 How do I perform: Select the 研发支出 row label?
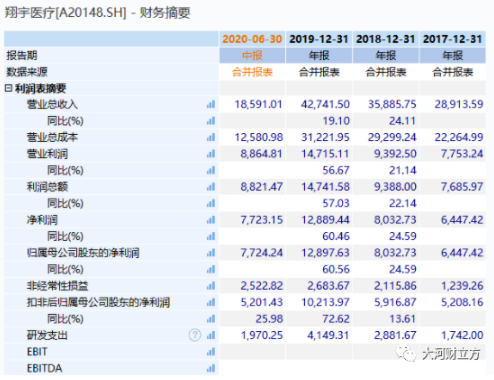coord(47,335)
